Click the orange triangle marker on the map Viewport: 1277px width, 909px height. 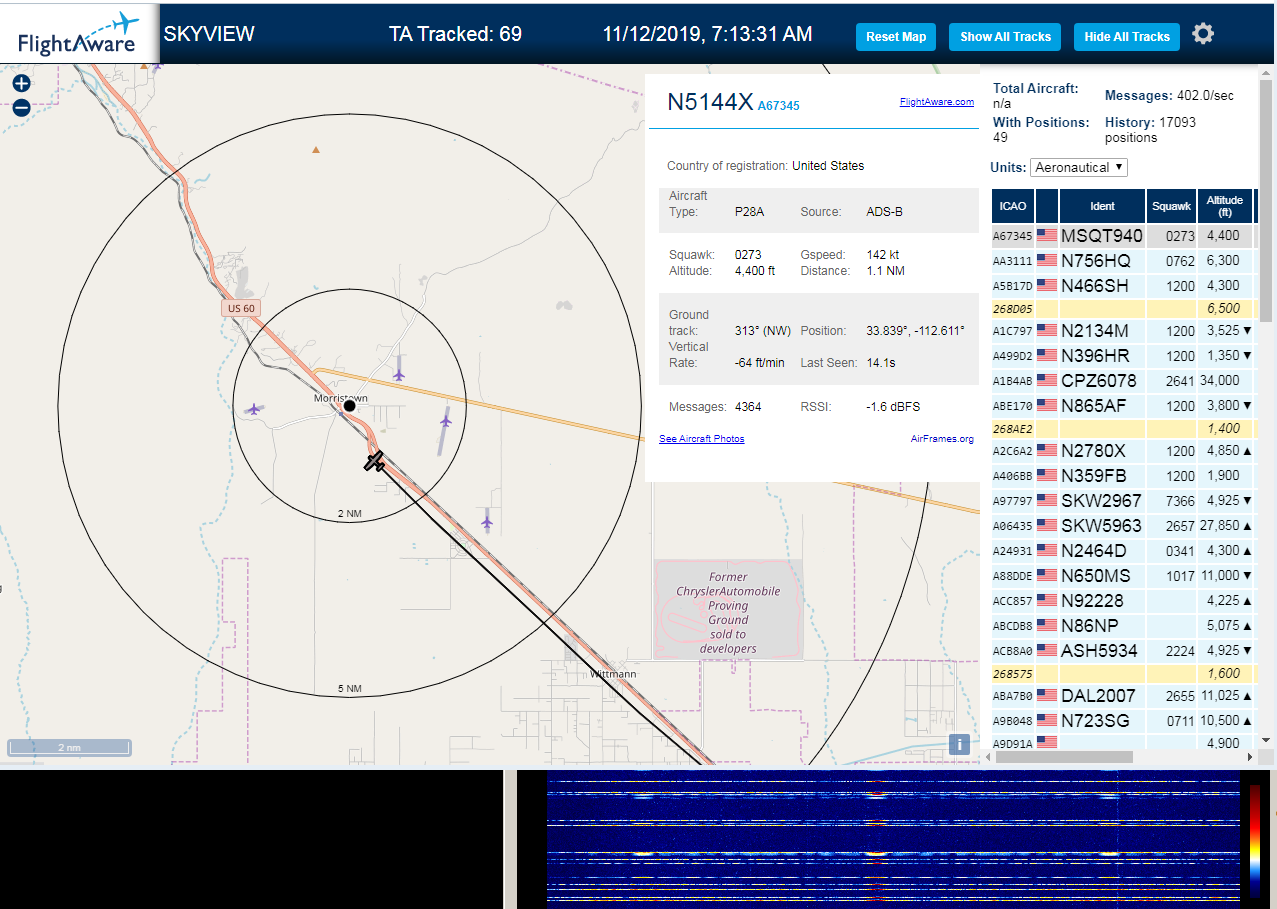(x=316, y=150)
